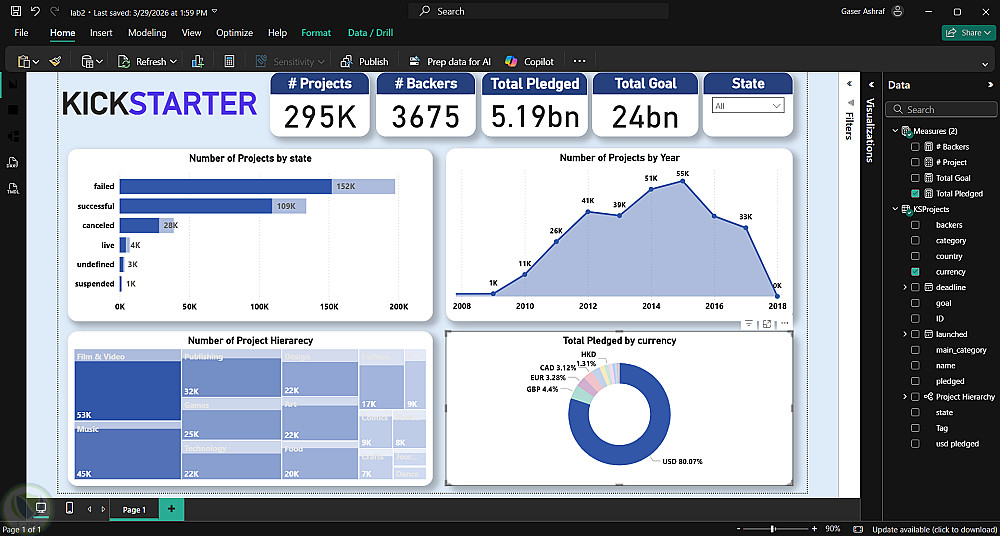Screen dimensions: 1000x536
Task: Check the country field checkbox
Action: [915, 256]
